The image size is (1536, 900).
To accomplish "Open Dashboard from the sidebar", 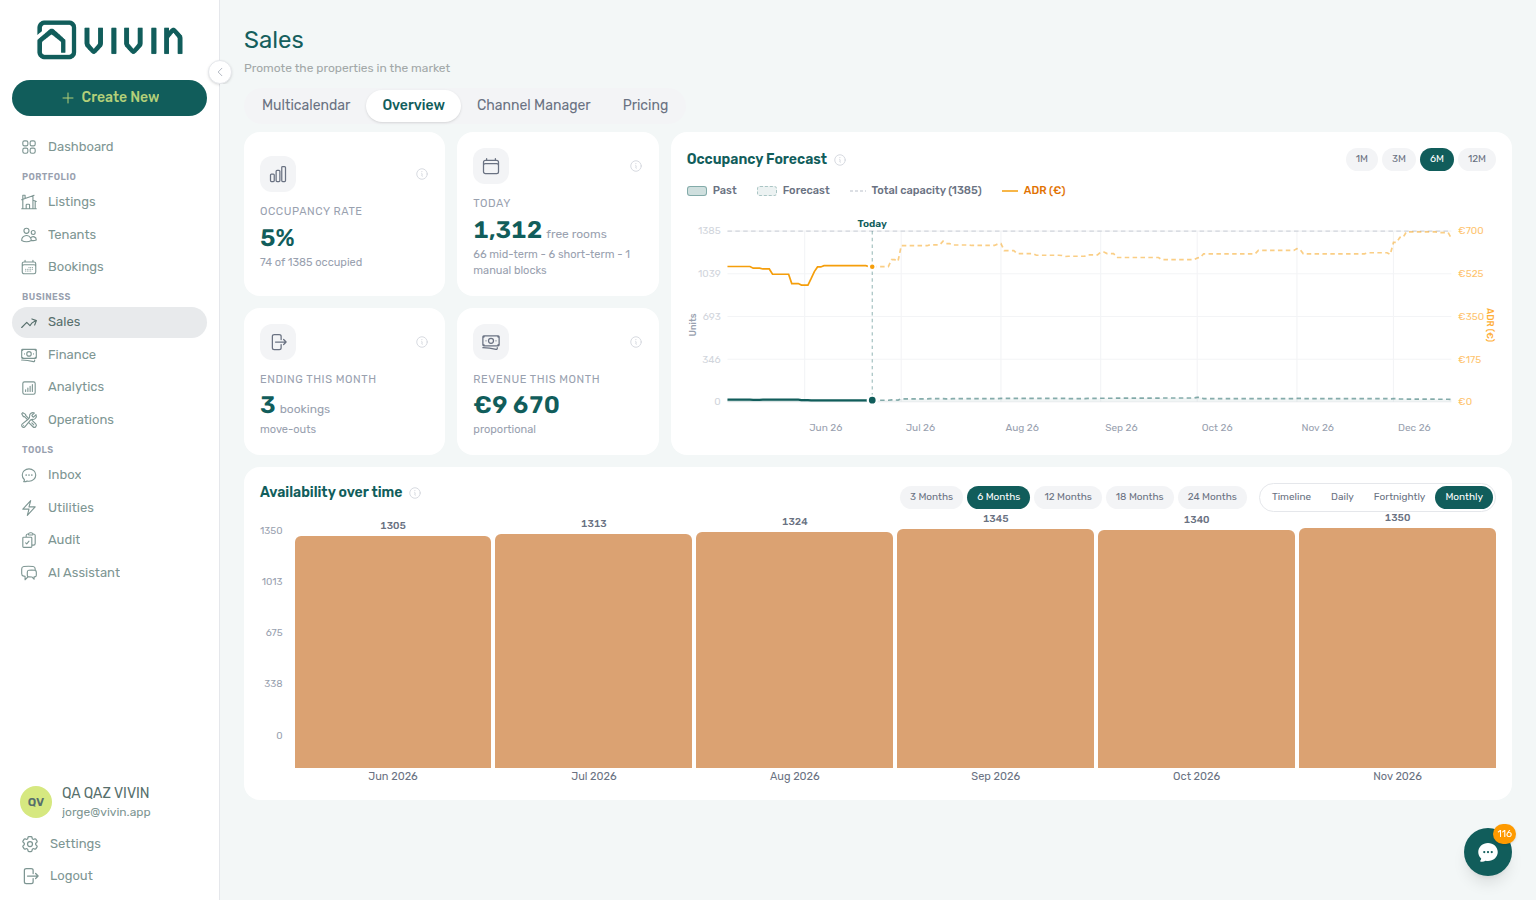I will click(80, 147).
